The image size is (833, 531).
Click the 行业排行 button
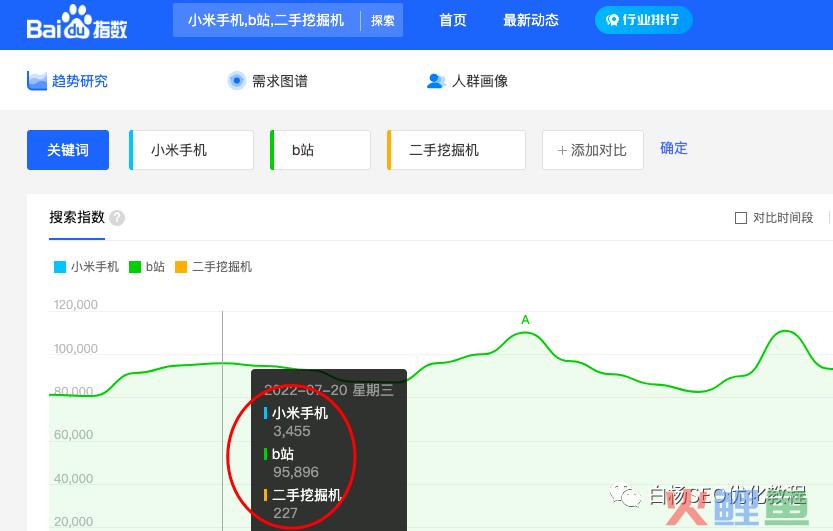[643, 20]
